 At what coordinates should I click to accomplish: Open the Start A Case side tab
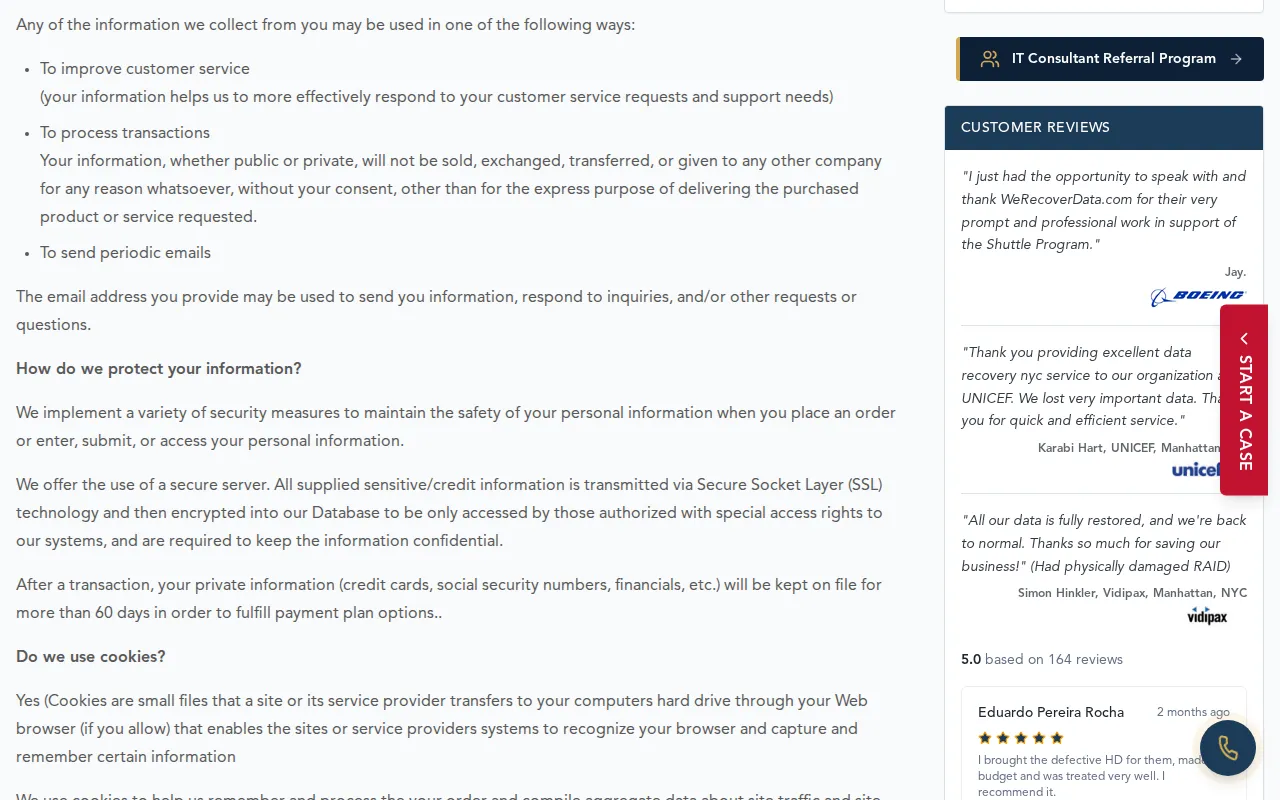tap(1244, 412)
